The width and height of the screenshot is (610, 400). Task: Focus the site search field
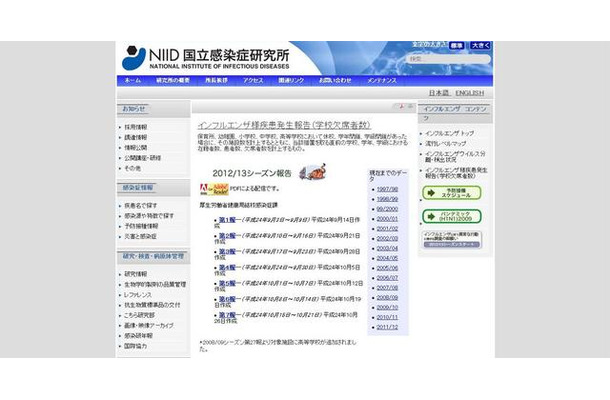point(448,59)
